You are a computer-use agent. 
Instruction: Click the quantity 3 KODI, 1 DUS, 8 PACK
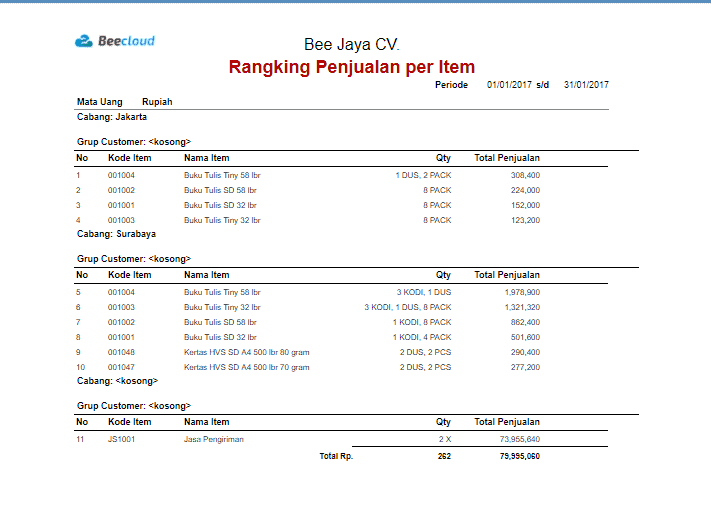407,307
